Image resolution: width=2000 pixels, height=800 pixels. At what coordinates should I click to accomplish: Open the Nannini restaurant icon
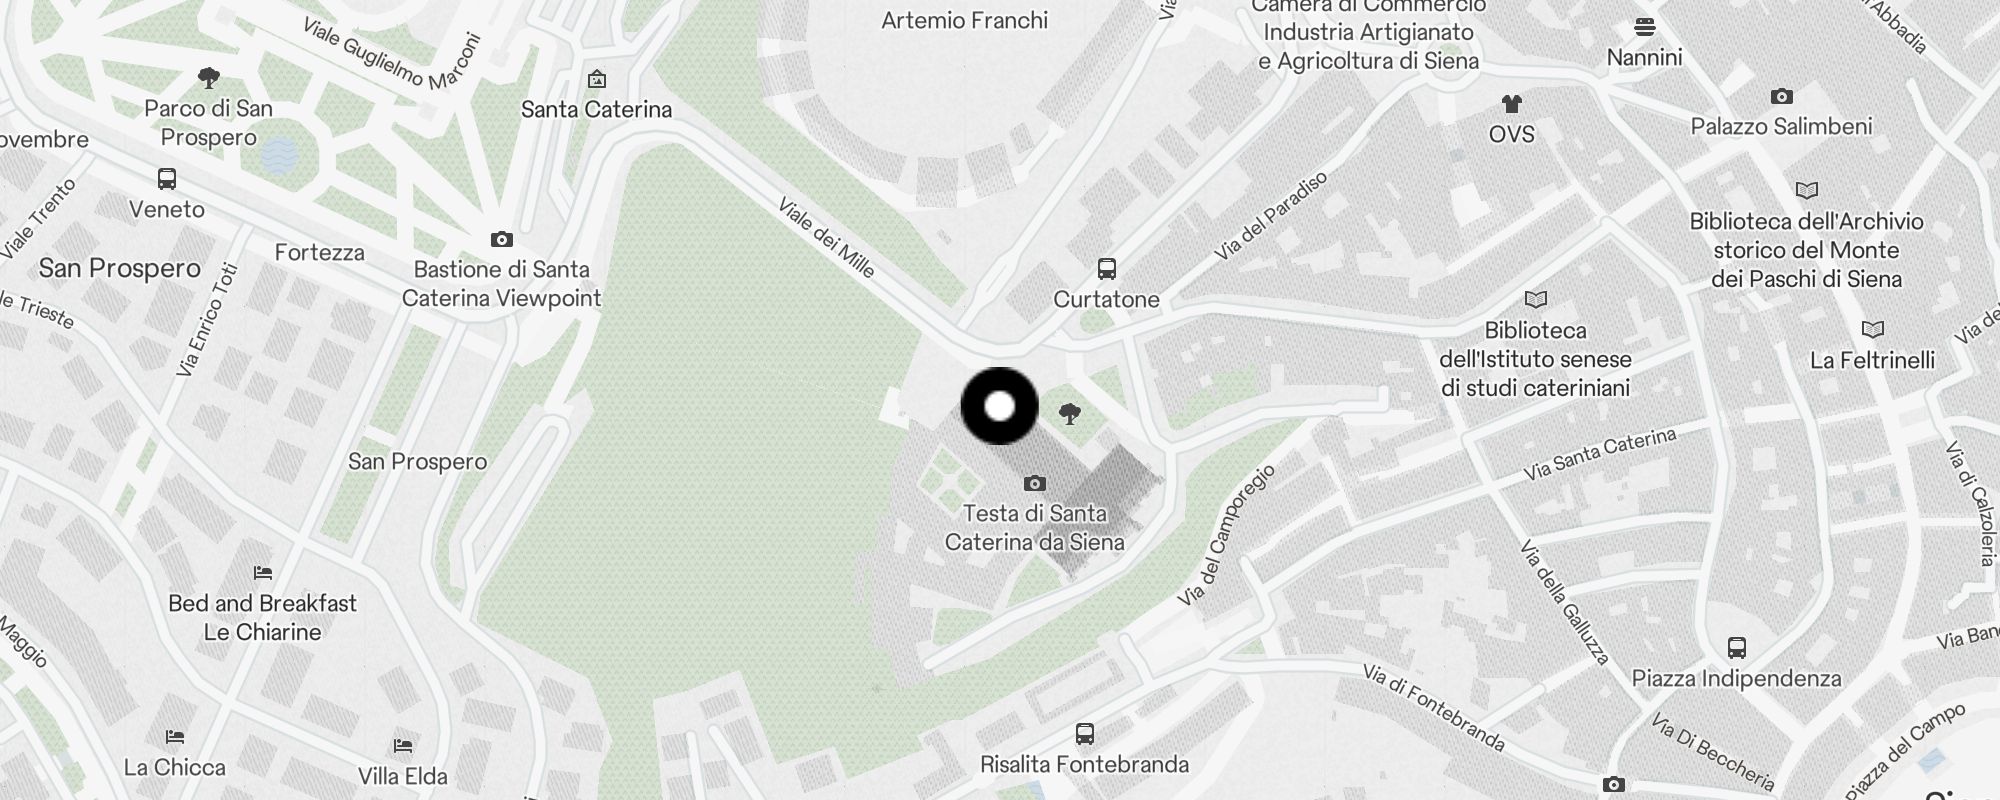point(1645,27)
